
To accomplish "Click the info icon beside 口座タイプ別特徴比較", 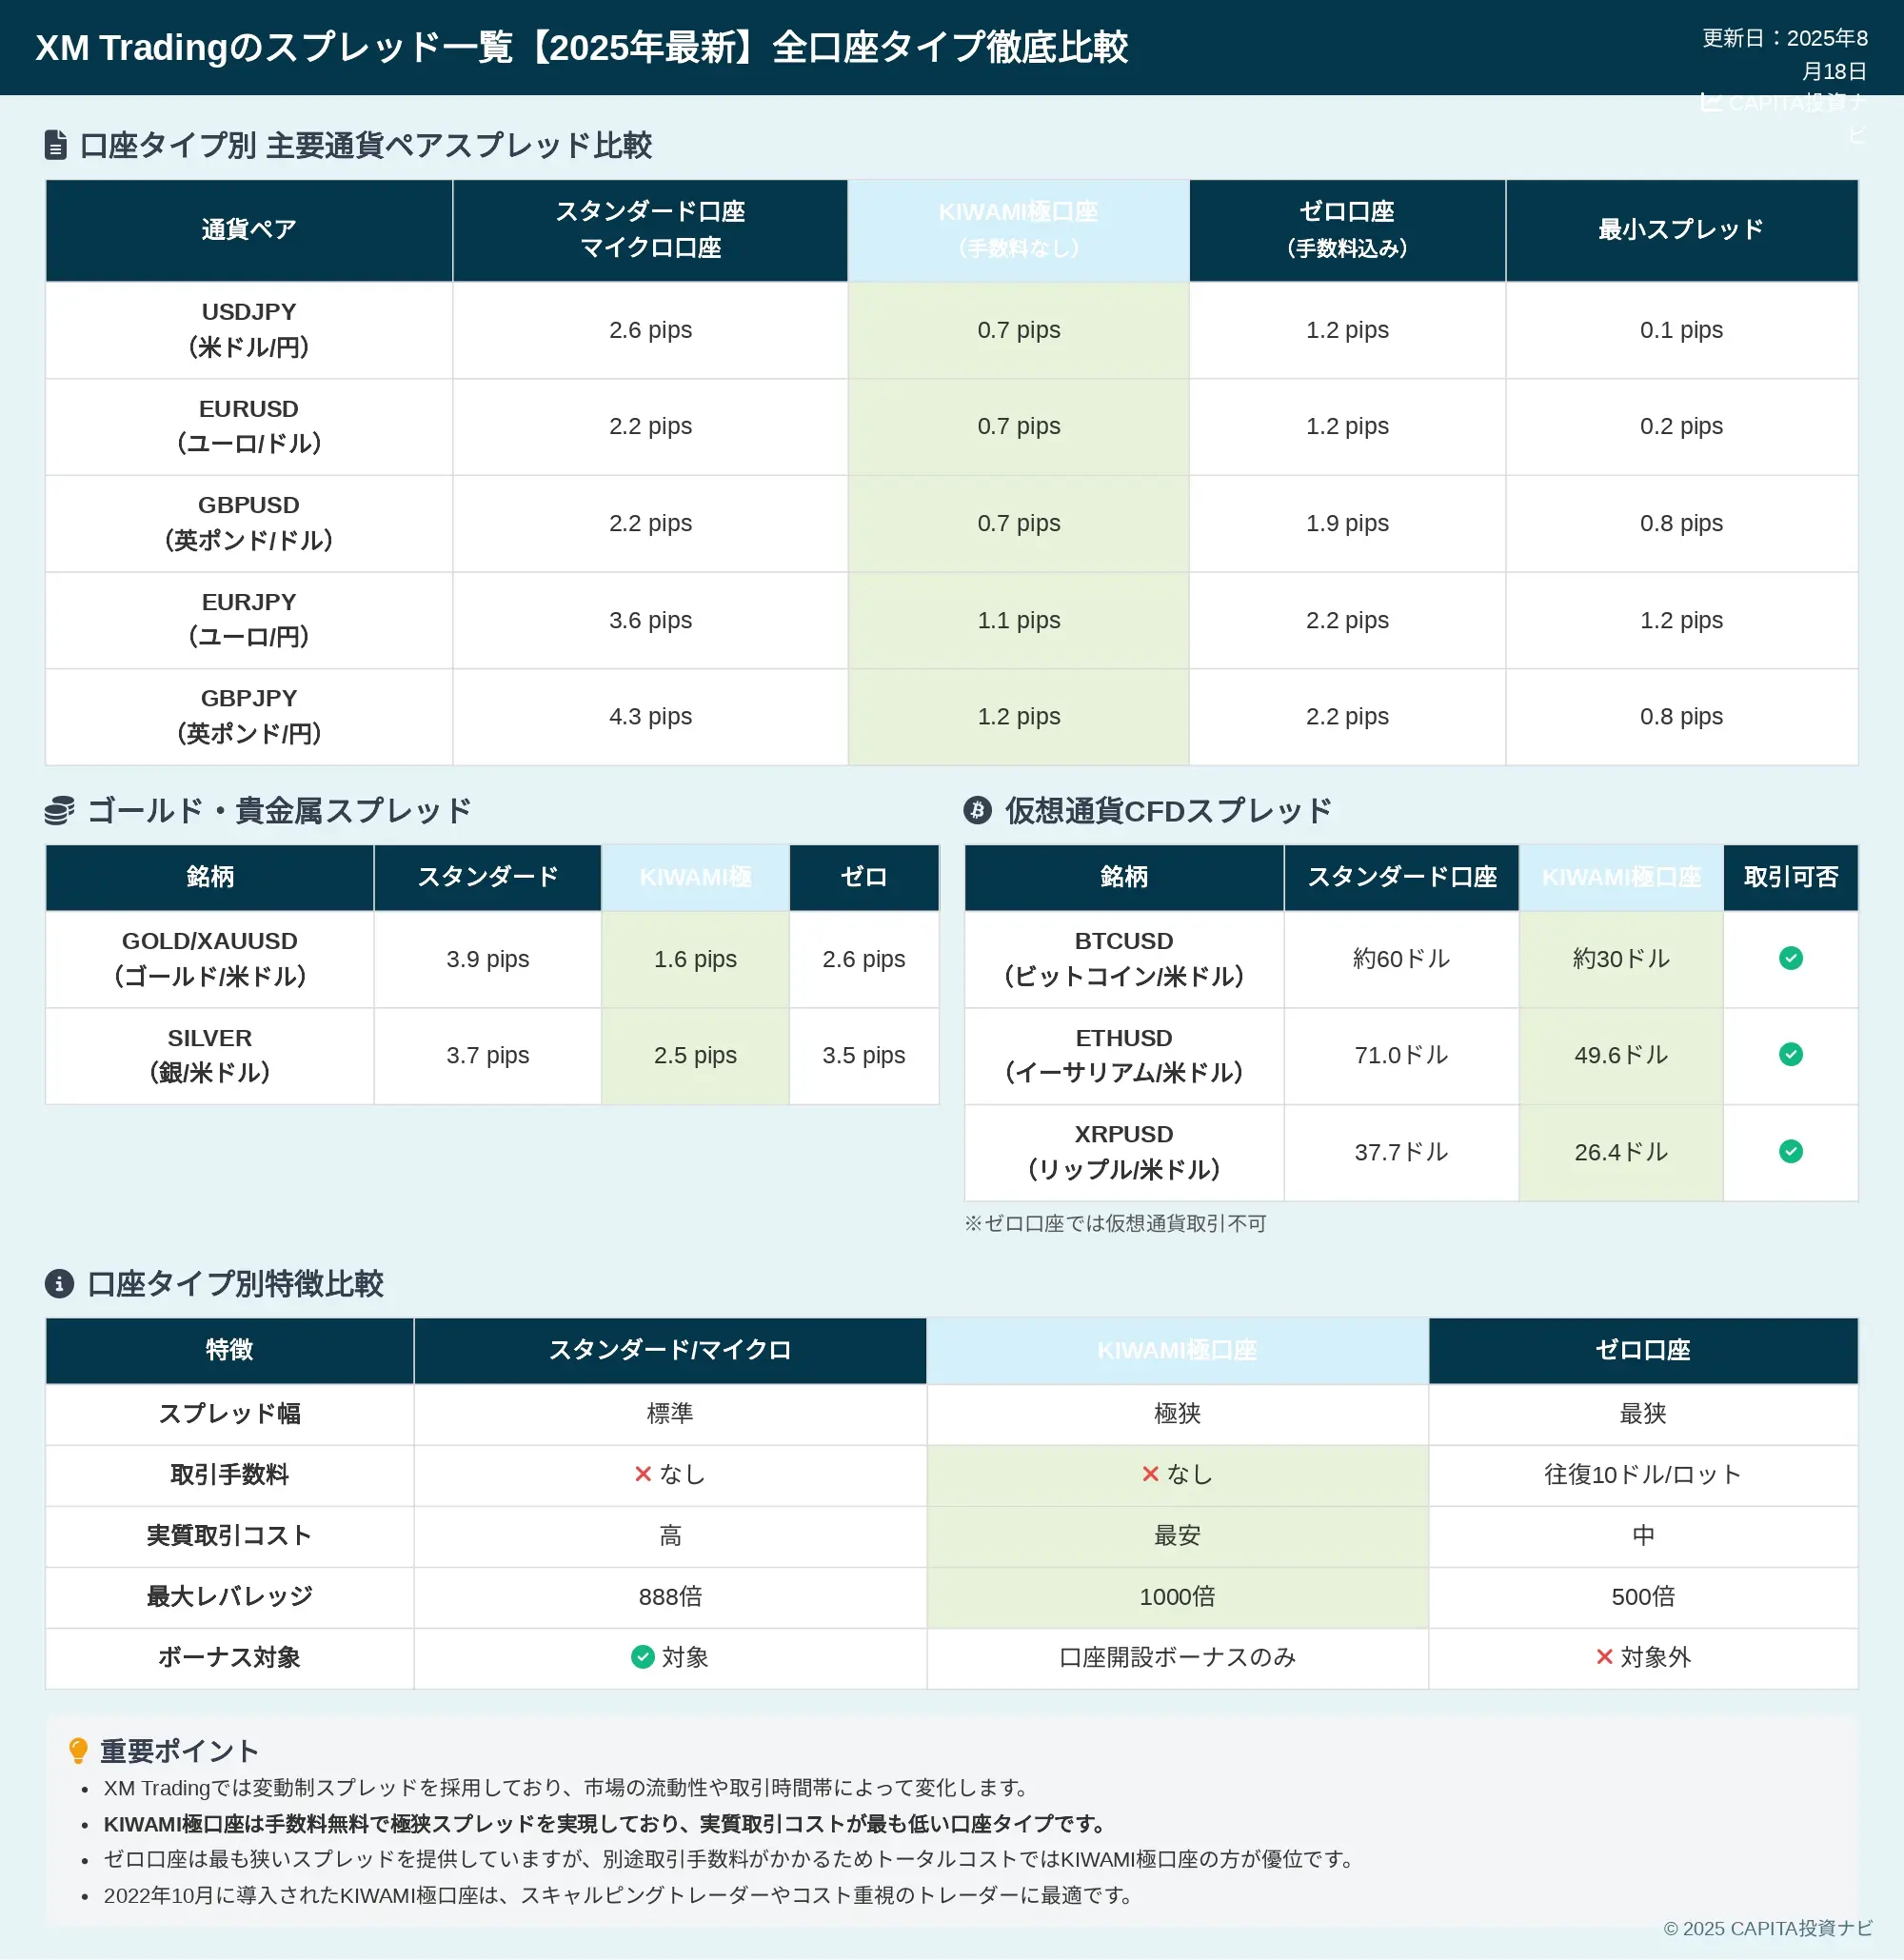I will click(59, 1283).
